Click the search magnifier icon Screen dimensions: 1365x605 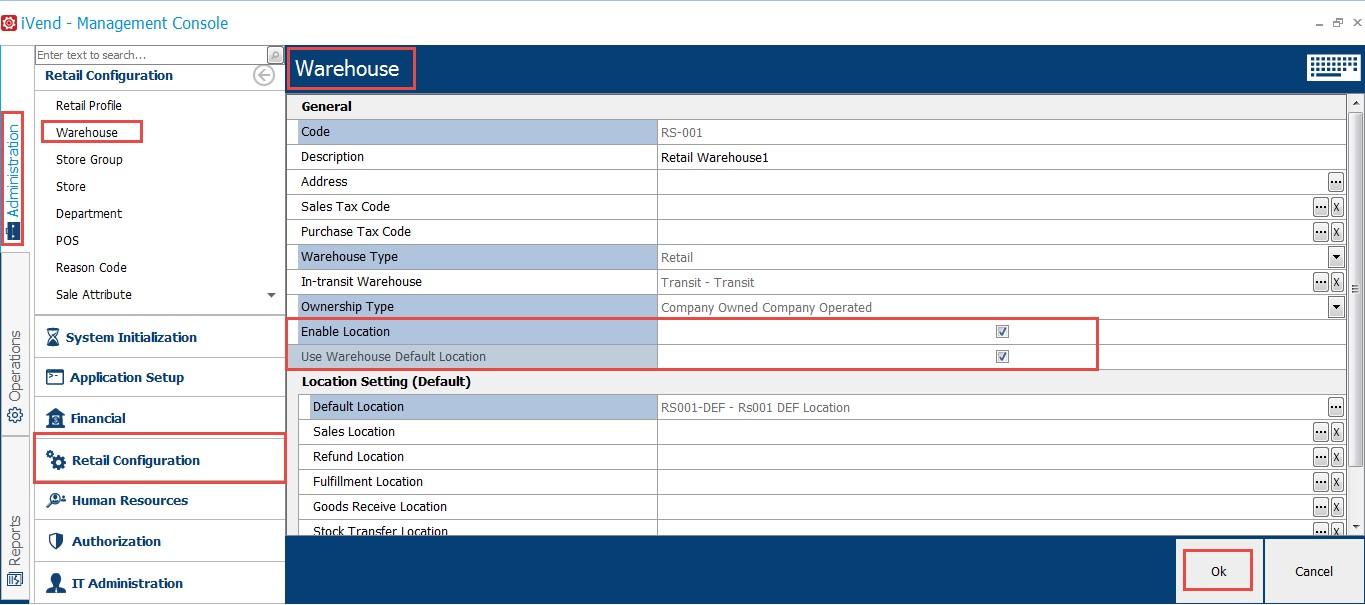(275, 55)
